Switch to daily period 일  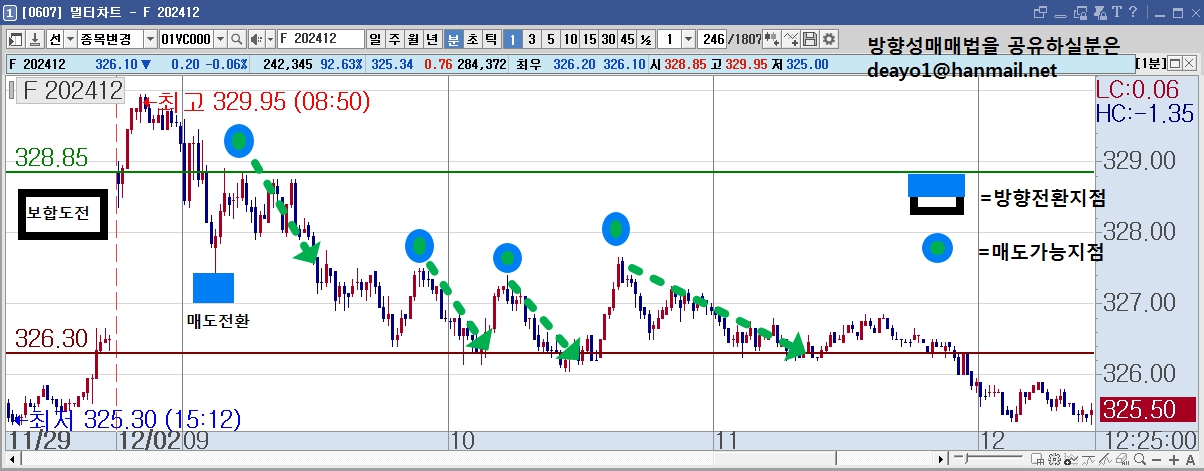pos(375,39)
